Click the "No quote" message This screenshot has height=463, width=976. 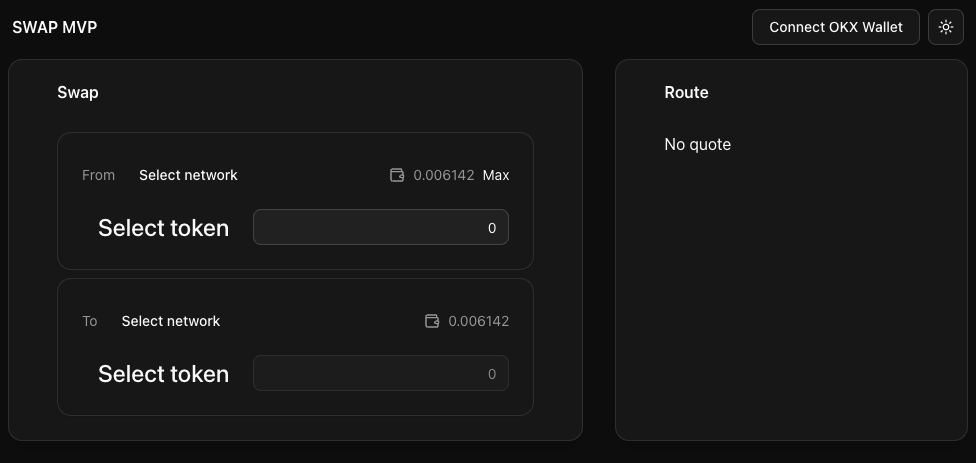coord(697,144)
